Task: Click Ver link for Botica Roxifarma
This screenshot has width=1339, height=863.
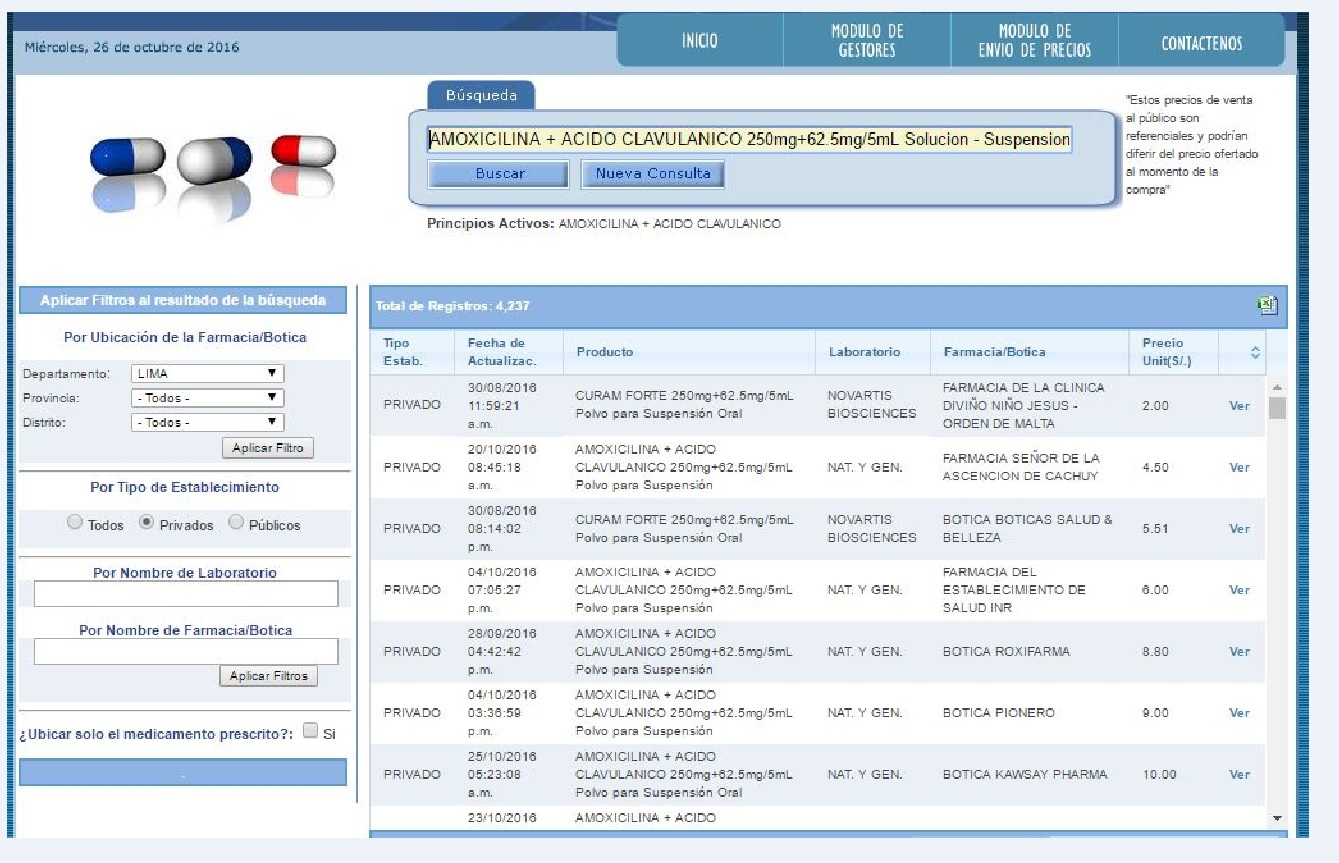Action: (1239, 652)
